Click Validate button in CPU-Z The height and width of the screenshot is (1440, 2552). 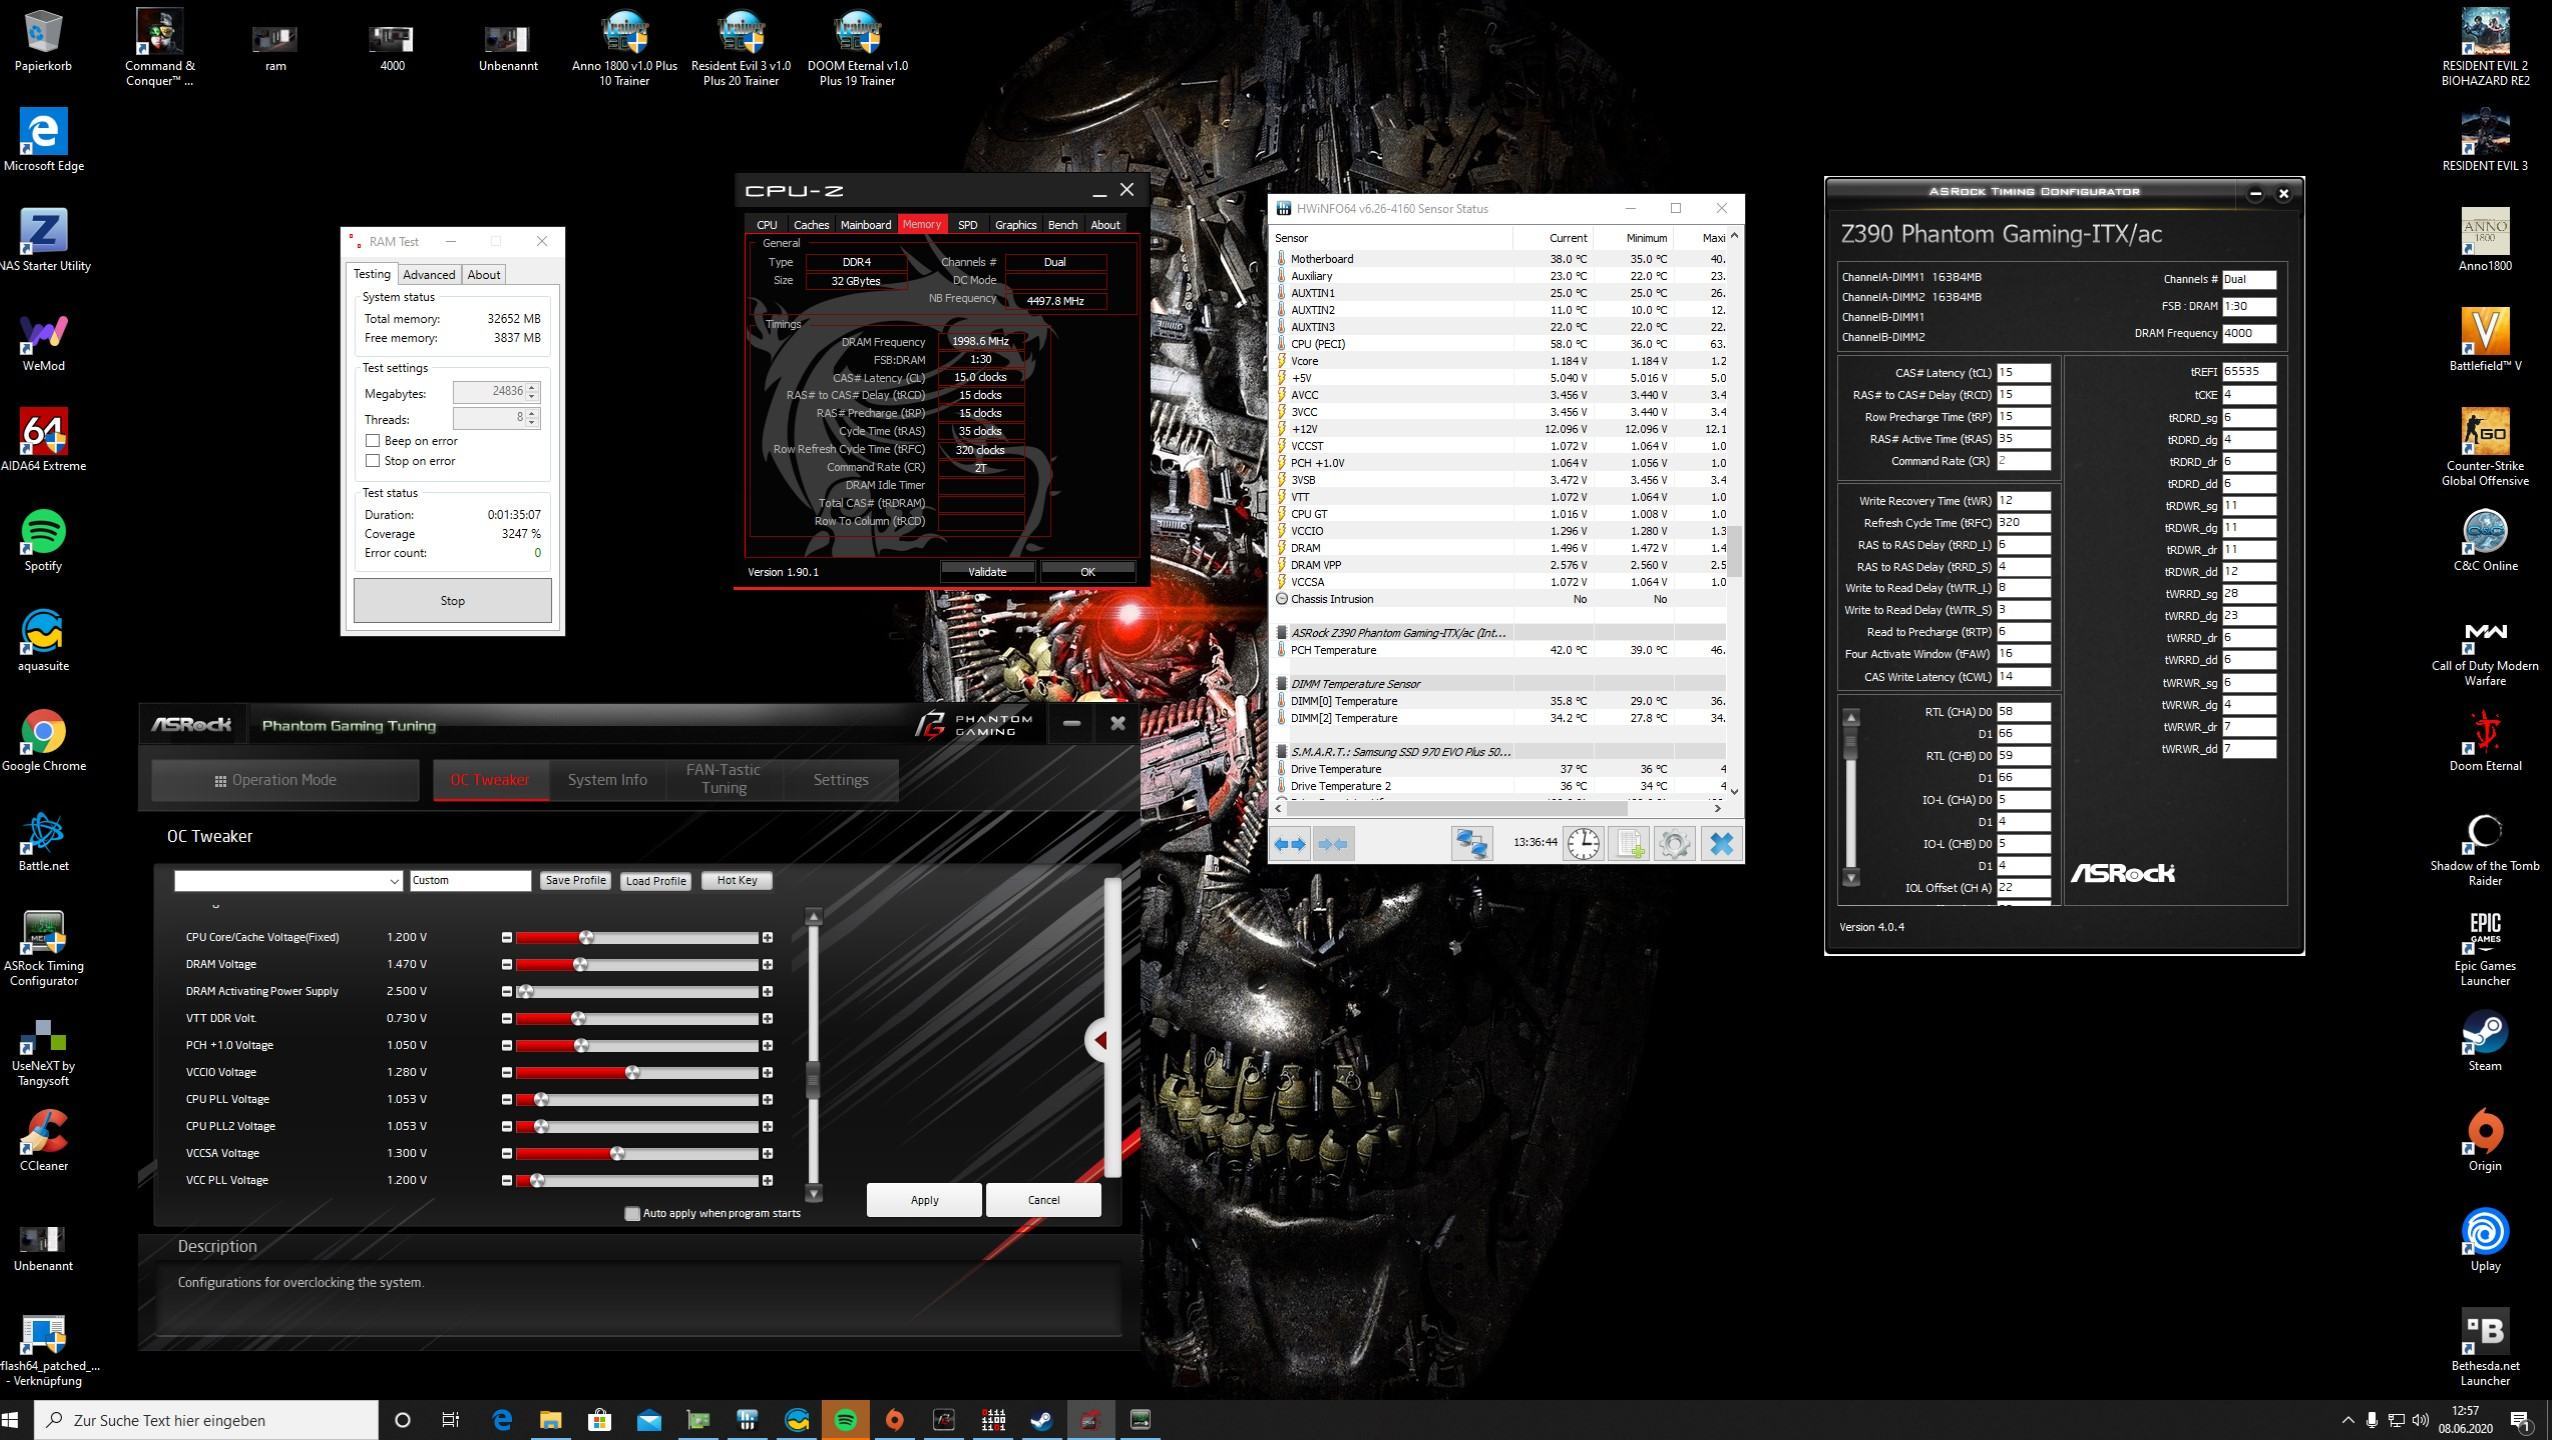(987, 572)
